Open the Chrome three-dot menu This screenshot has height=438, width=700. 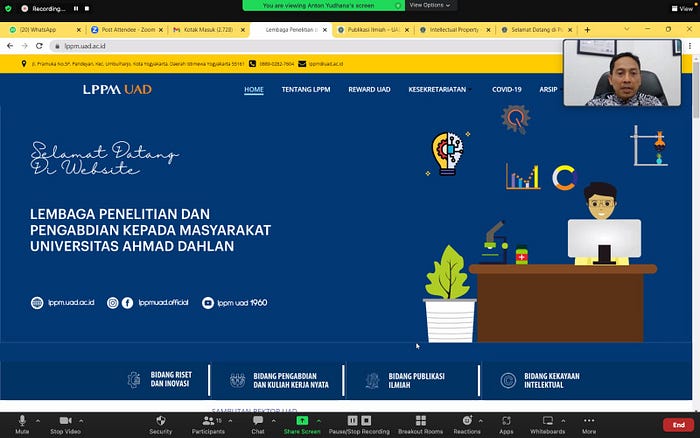[x=690, y=46]
